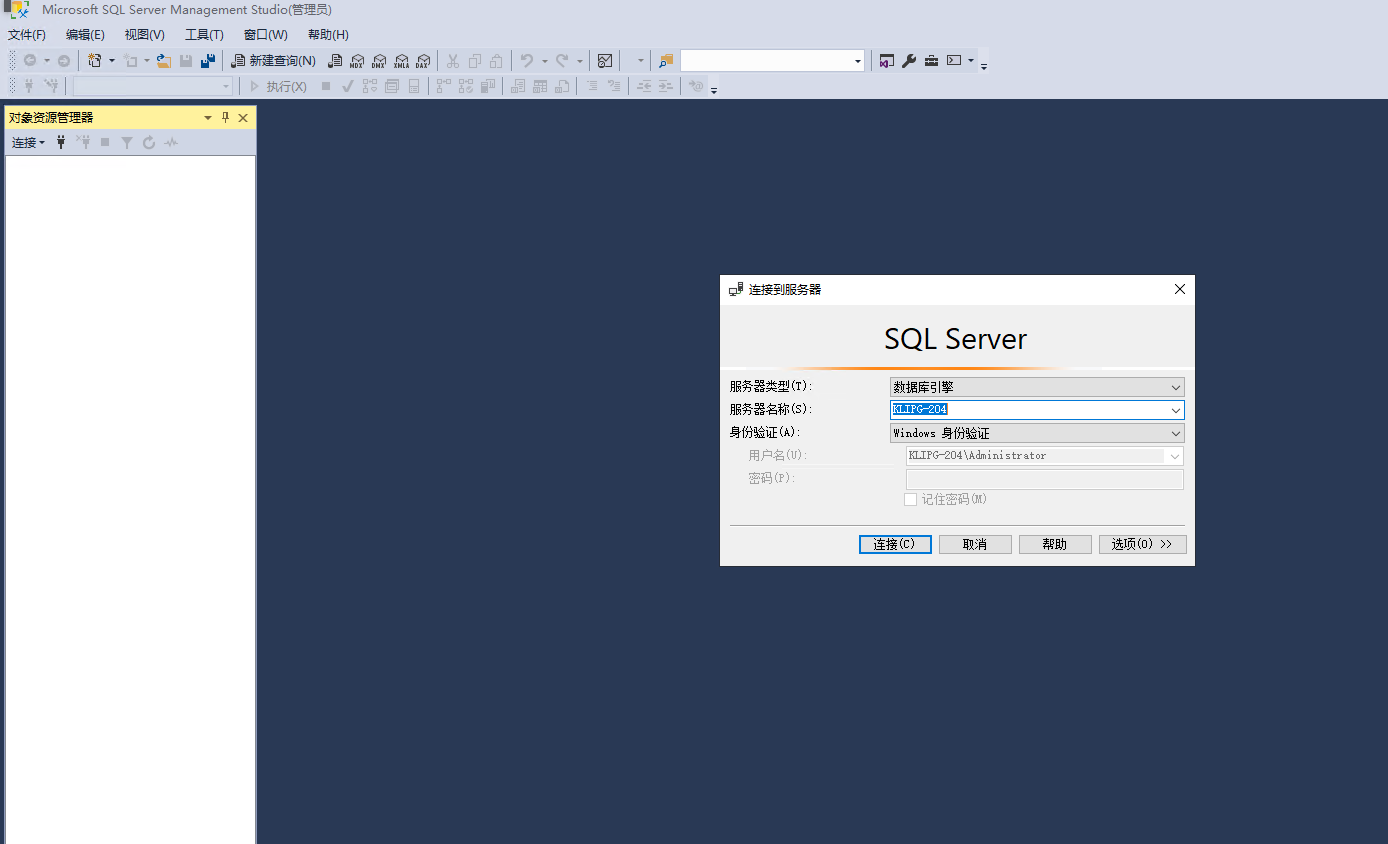Expand the Undo history dropdown arrow
The height and width of the screenshot is (844, 1388).
click(544, 61)
